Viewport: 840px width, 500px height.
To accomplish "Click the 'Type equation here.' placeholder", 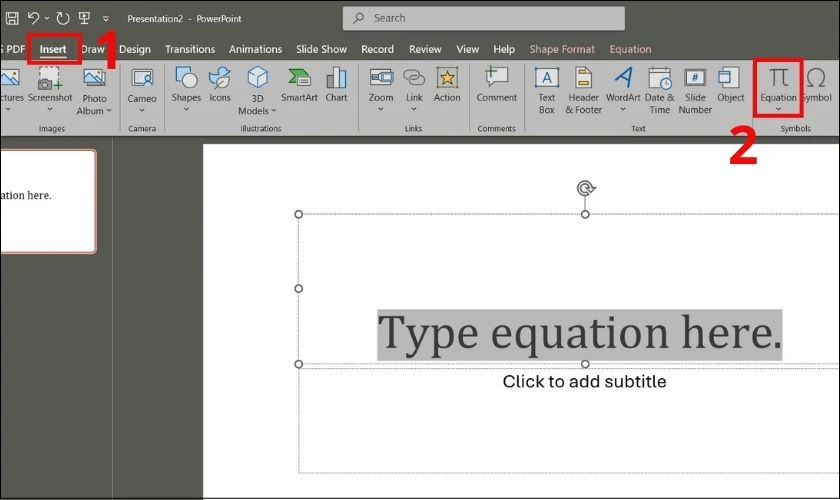I will tap(580, 335).
